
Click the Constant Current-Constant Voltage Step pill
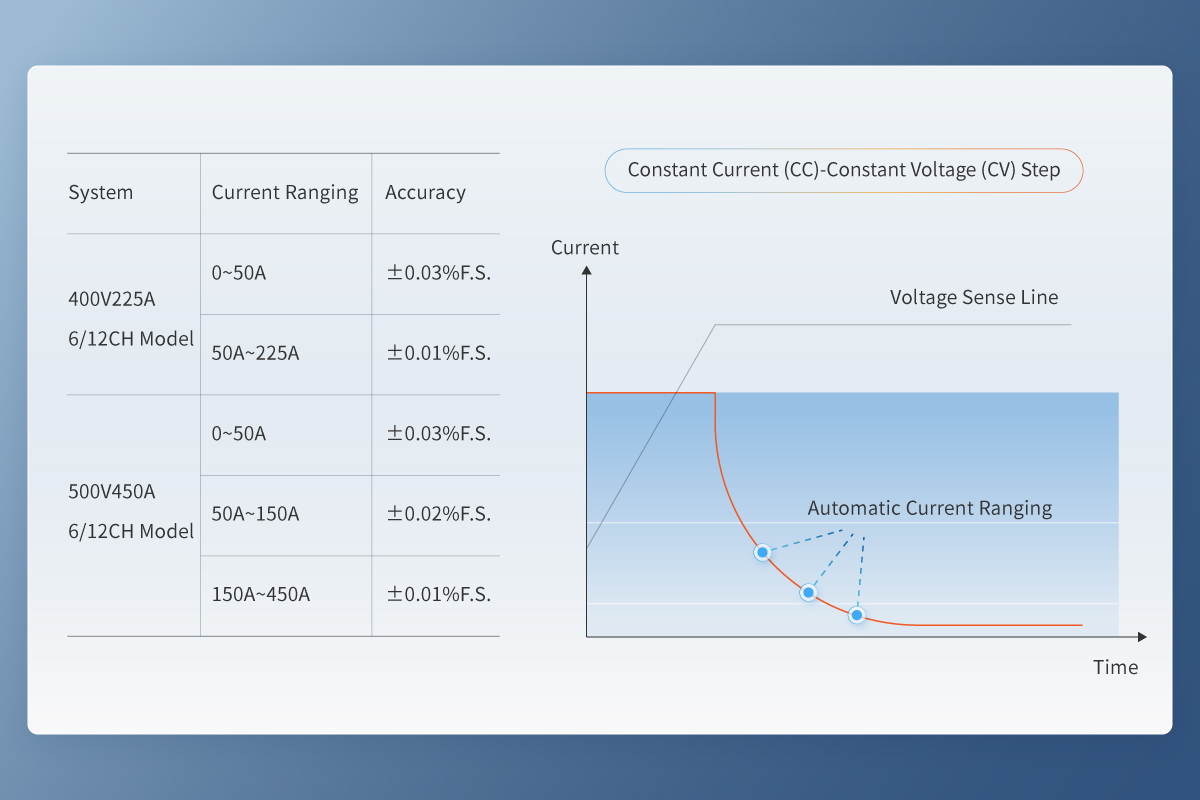pyautogui.click(x=844, y=171)
